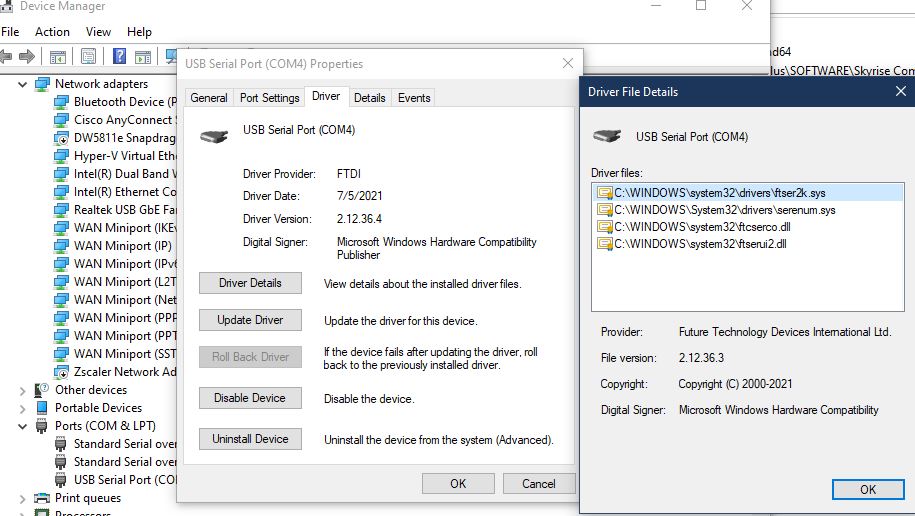Click the serenum.sys file icon

tap(605, 210)
